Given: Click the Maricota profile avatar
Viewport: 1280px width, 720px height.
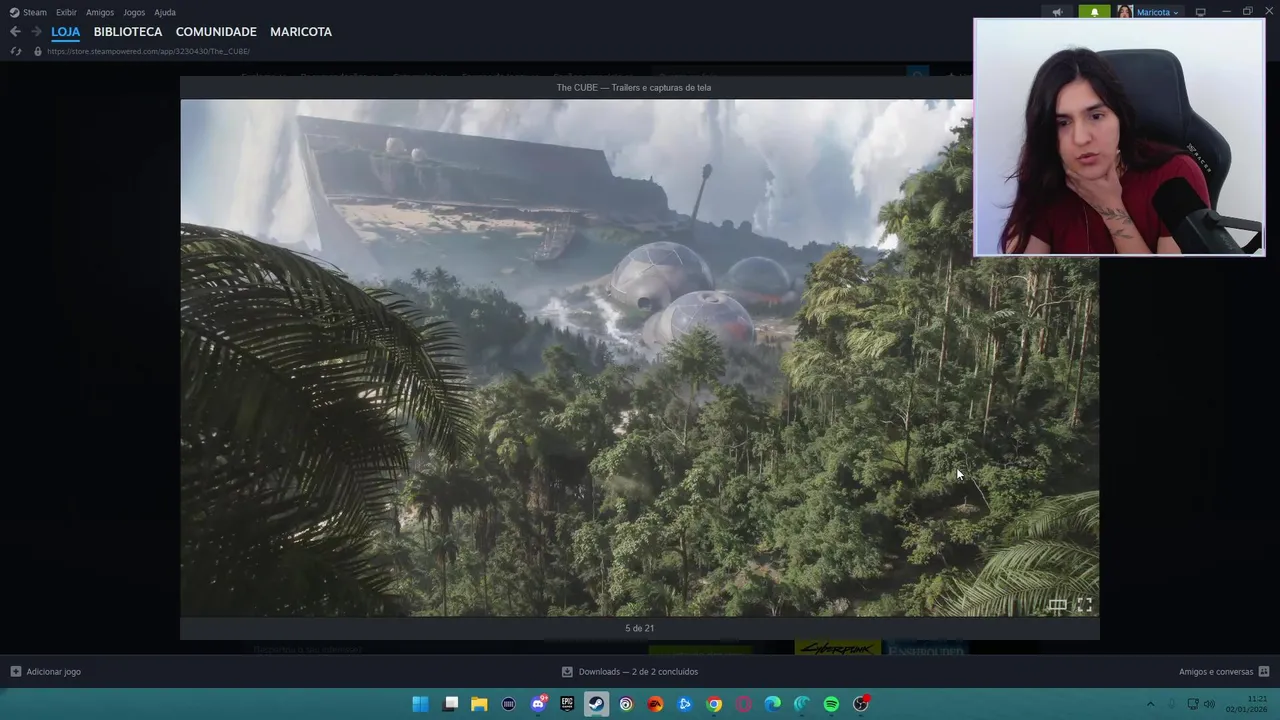Looking at the screenshot, I should click(1125, 12).
